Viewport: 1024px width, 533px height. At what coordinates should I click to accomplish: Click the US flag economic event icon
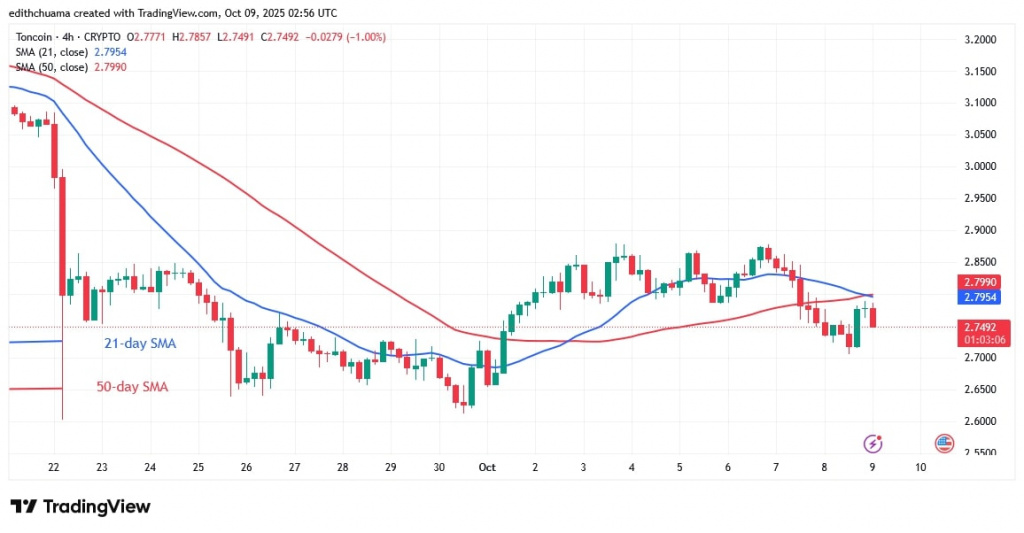coord(942,442)
